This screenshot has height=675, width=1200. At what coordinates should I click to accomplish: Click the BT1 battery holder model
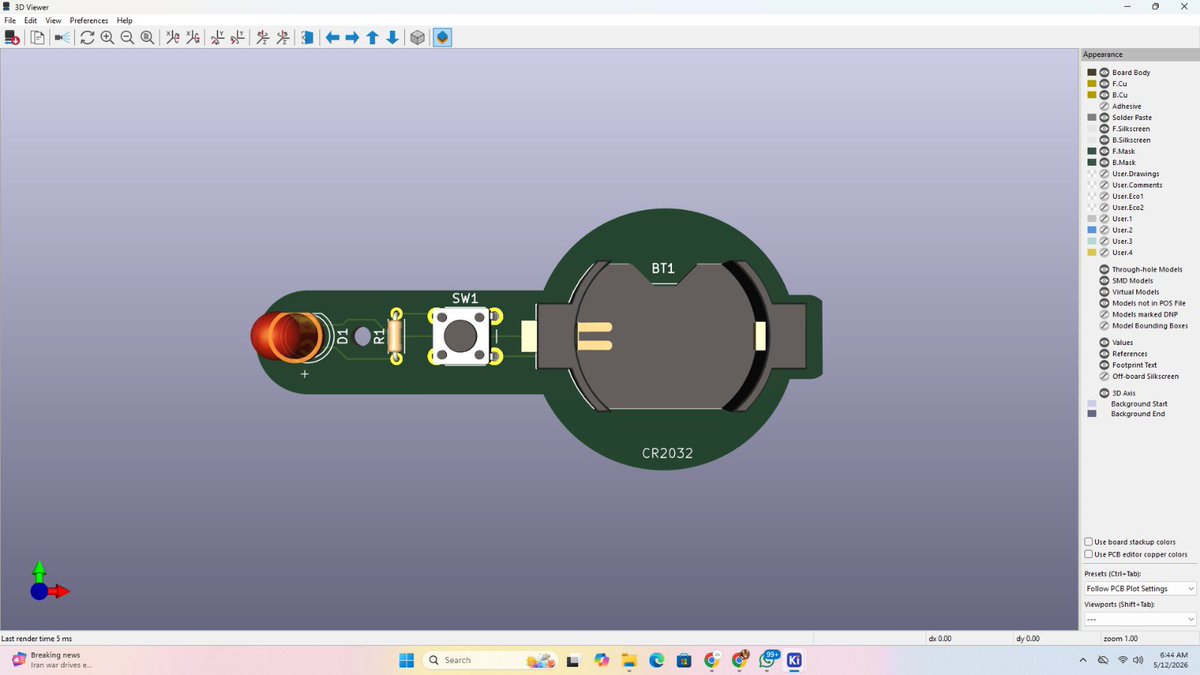tap(665, 336)
